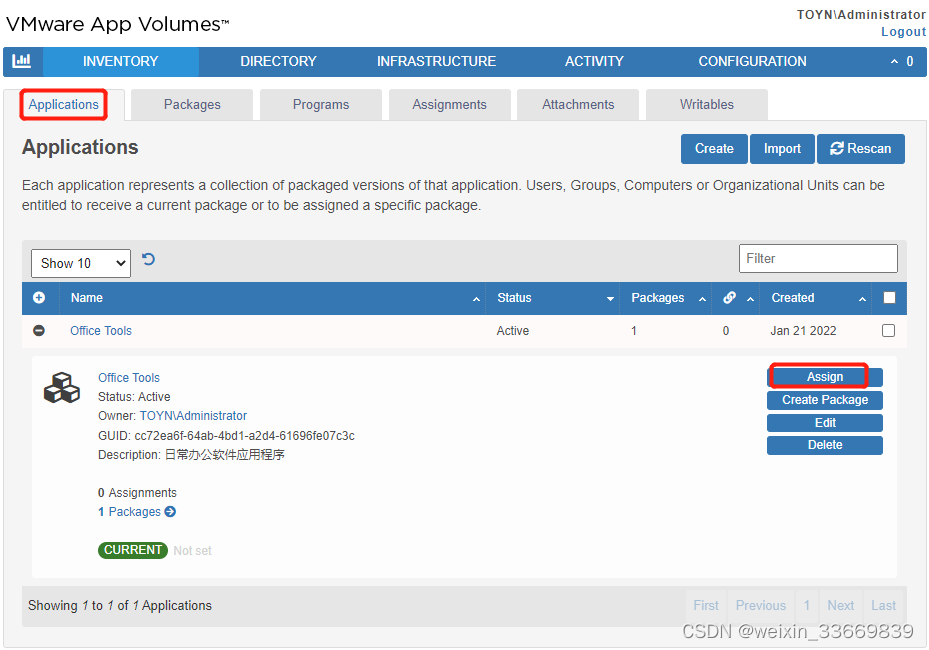Viewport: 929px width, 650px height.
Task: Open the INVENTORY menu
Action: pos(120,61)
